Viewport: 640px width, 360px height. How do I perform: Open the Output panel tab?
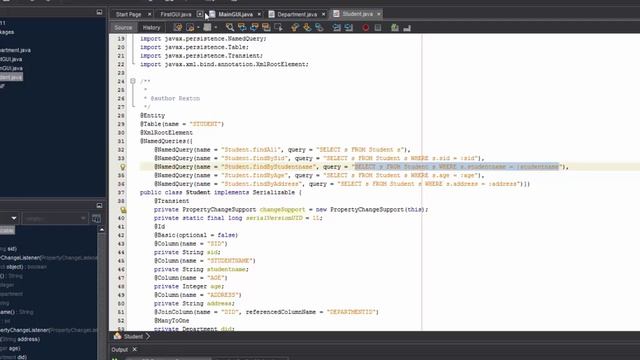pos(120,350)
